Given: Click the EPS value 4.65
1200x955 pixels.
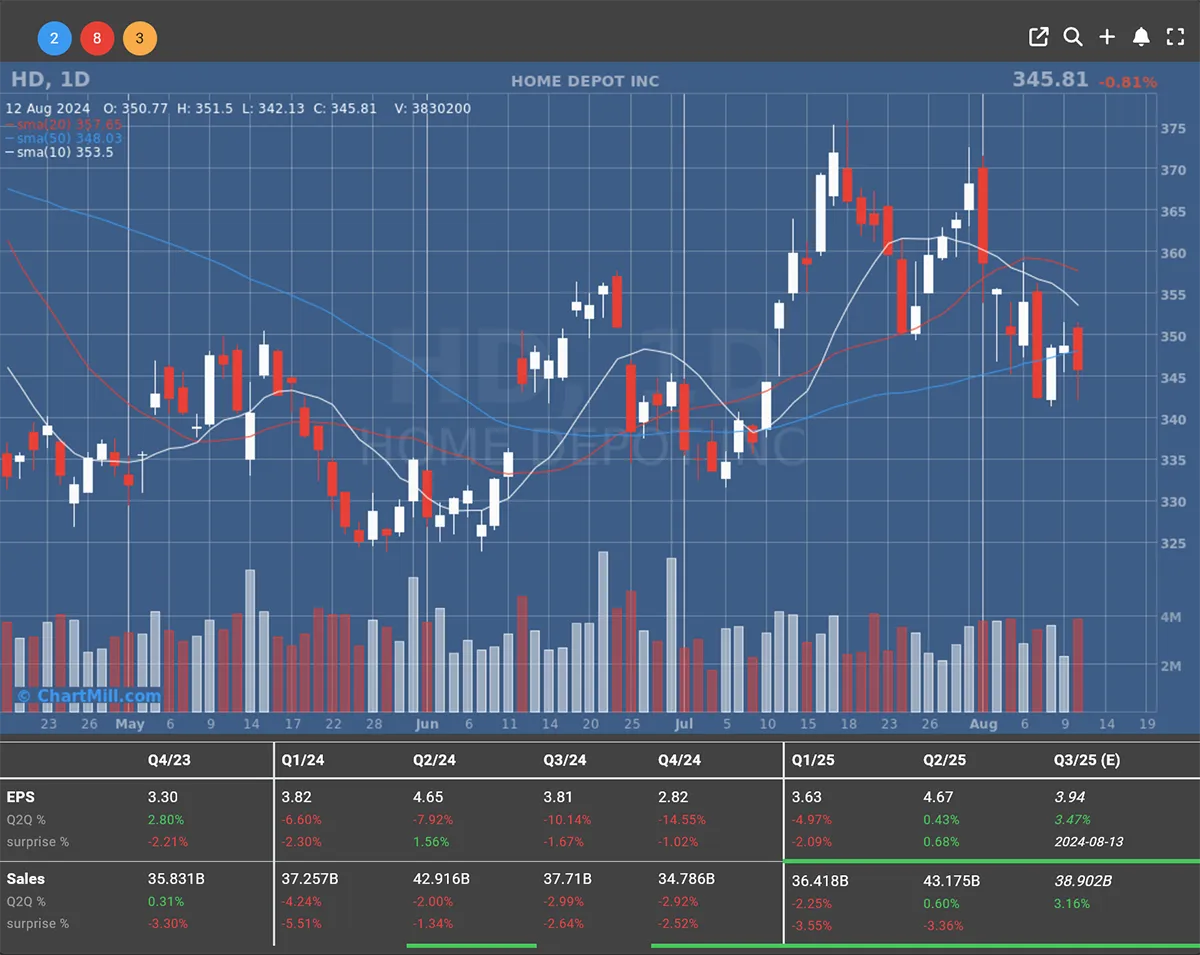Looking at the screenshot, I should point(428,797).
